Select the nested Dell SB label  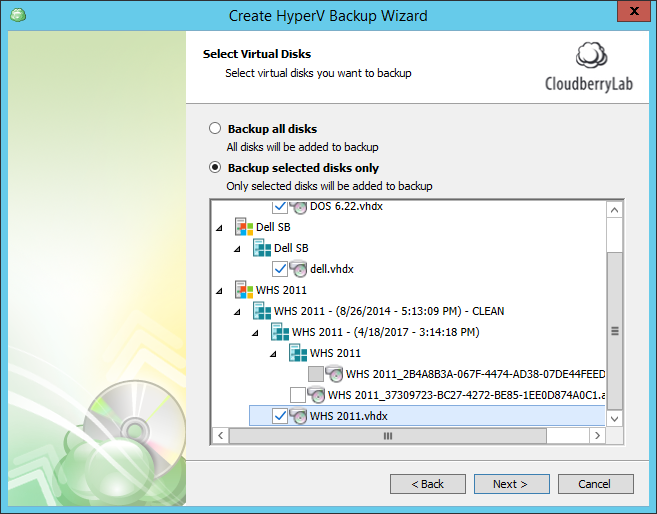[x=291, y=248]
